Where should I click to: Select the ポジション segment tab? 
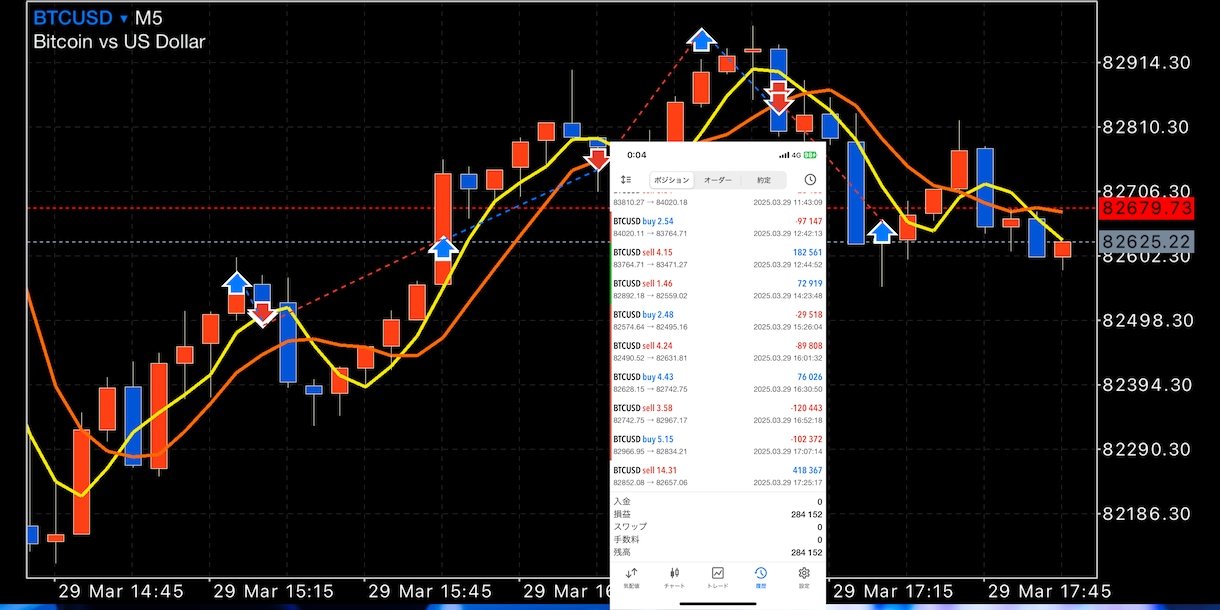tap(672, 180)
